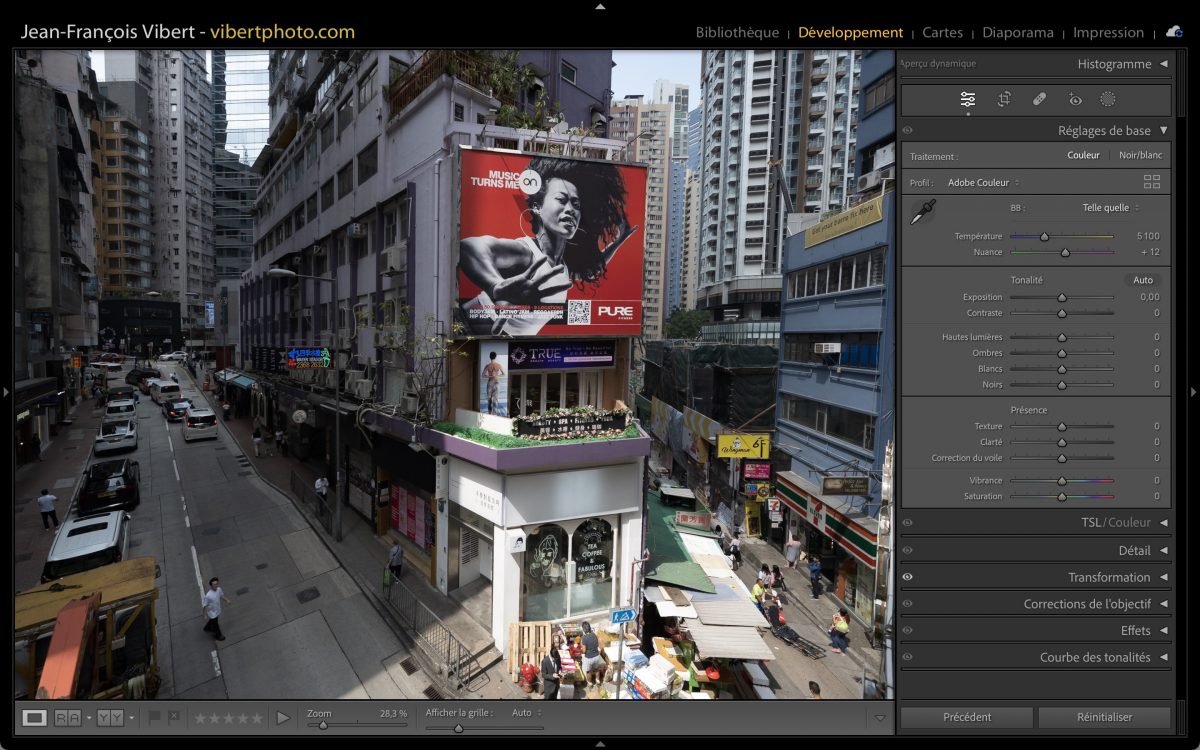Image resolution: width=1200 pixels, height=750 pixels.
Task: Open the 'Telle quelle' white balance dropdown
Action: 1110,208
